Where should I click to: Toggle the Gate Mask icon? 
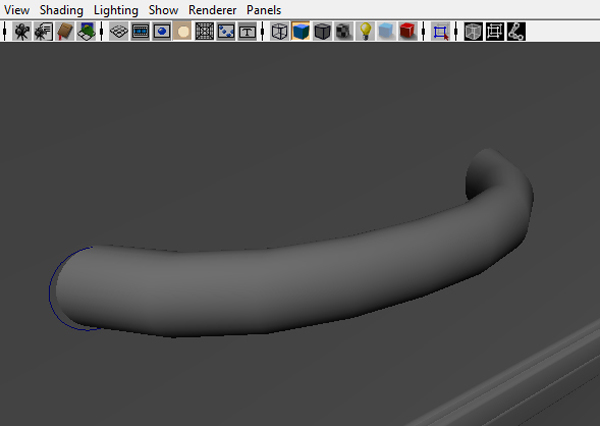tap(183, 31)
